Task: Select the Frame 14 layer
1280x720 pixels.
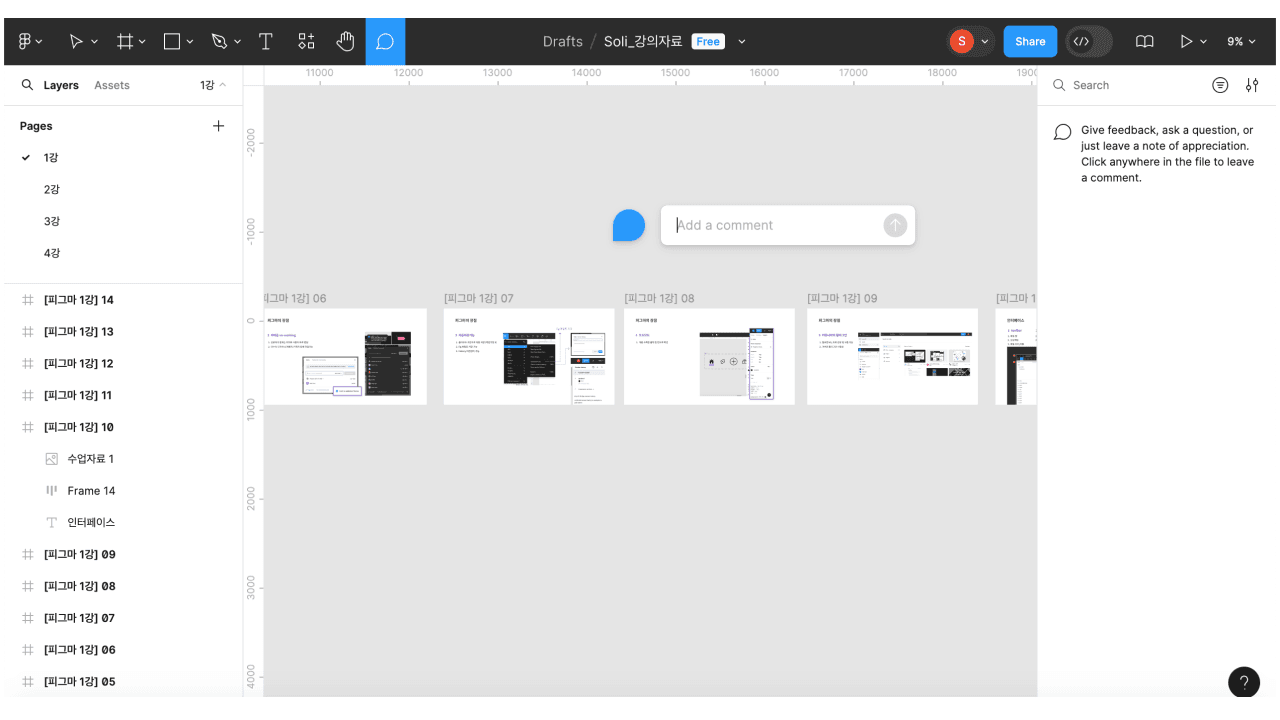Action: 123,491
